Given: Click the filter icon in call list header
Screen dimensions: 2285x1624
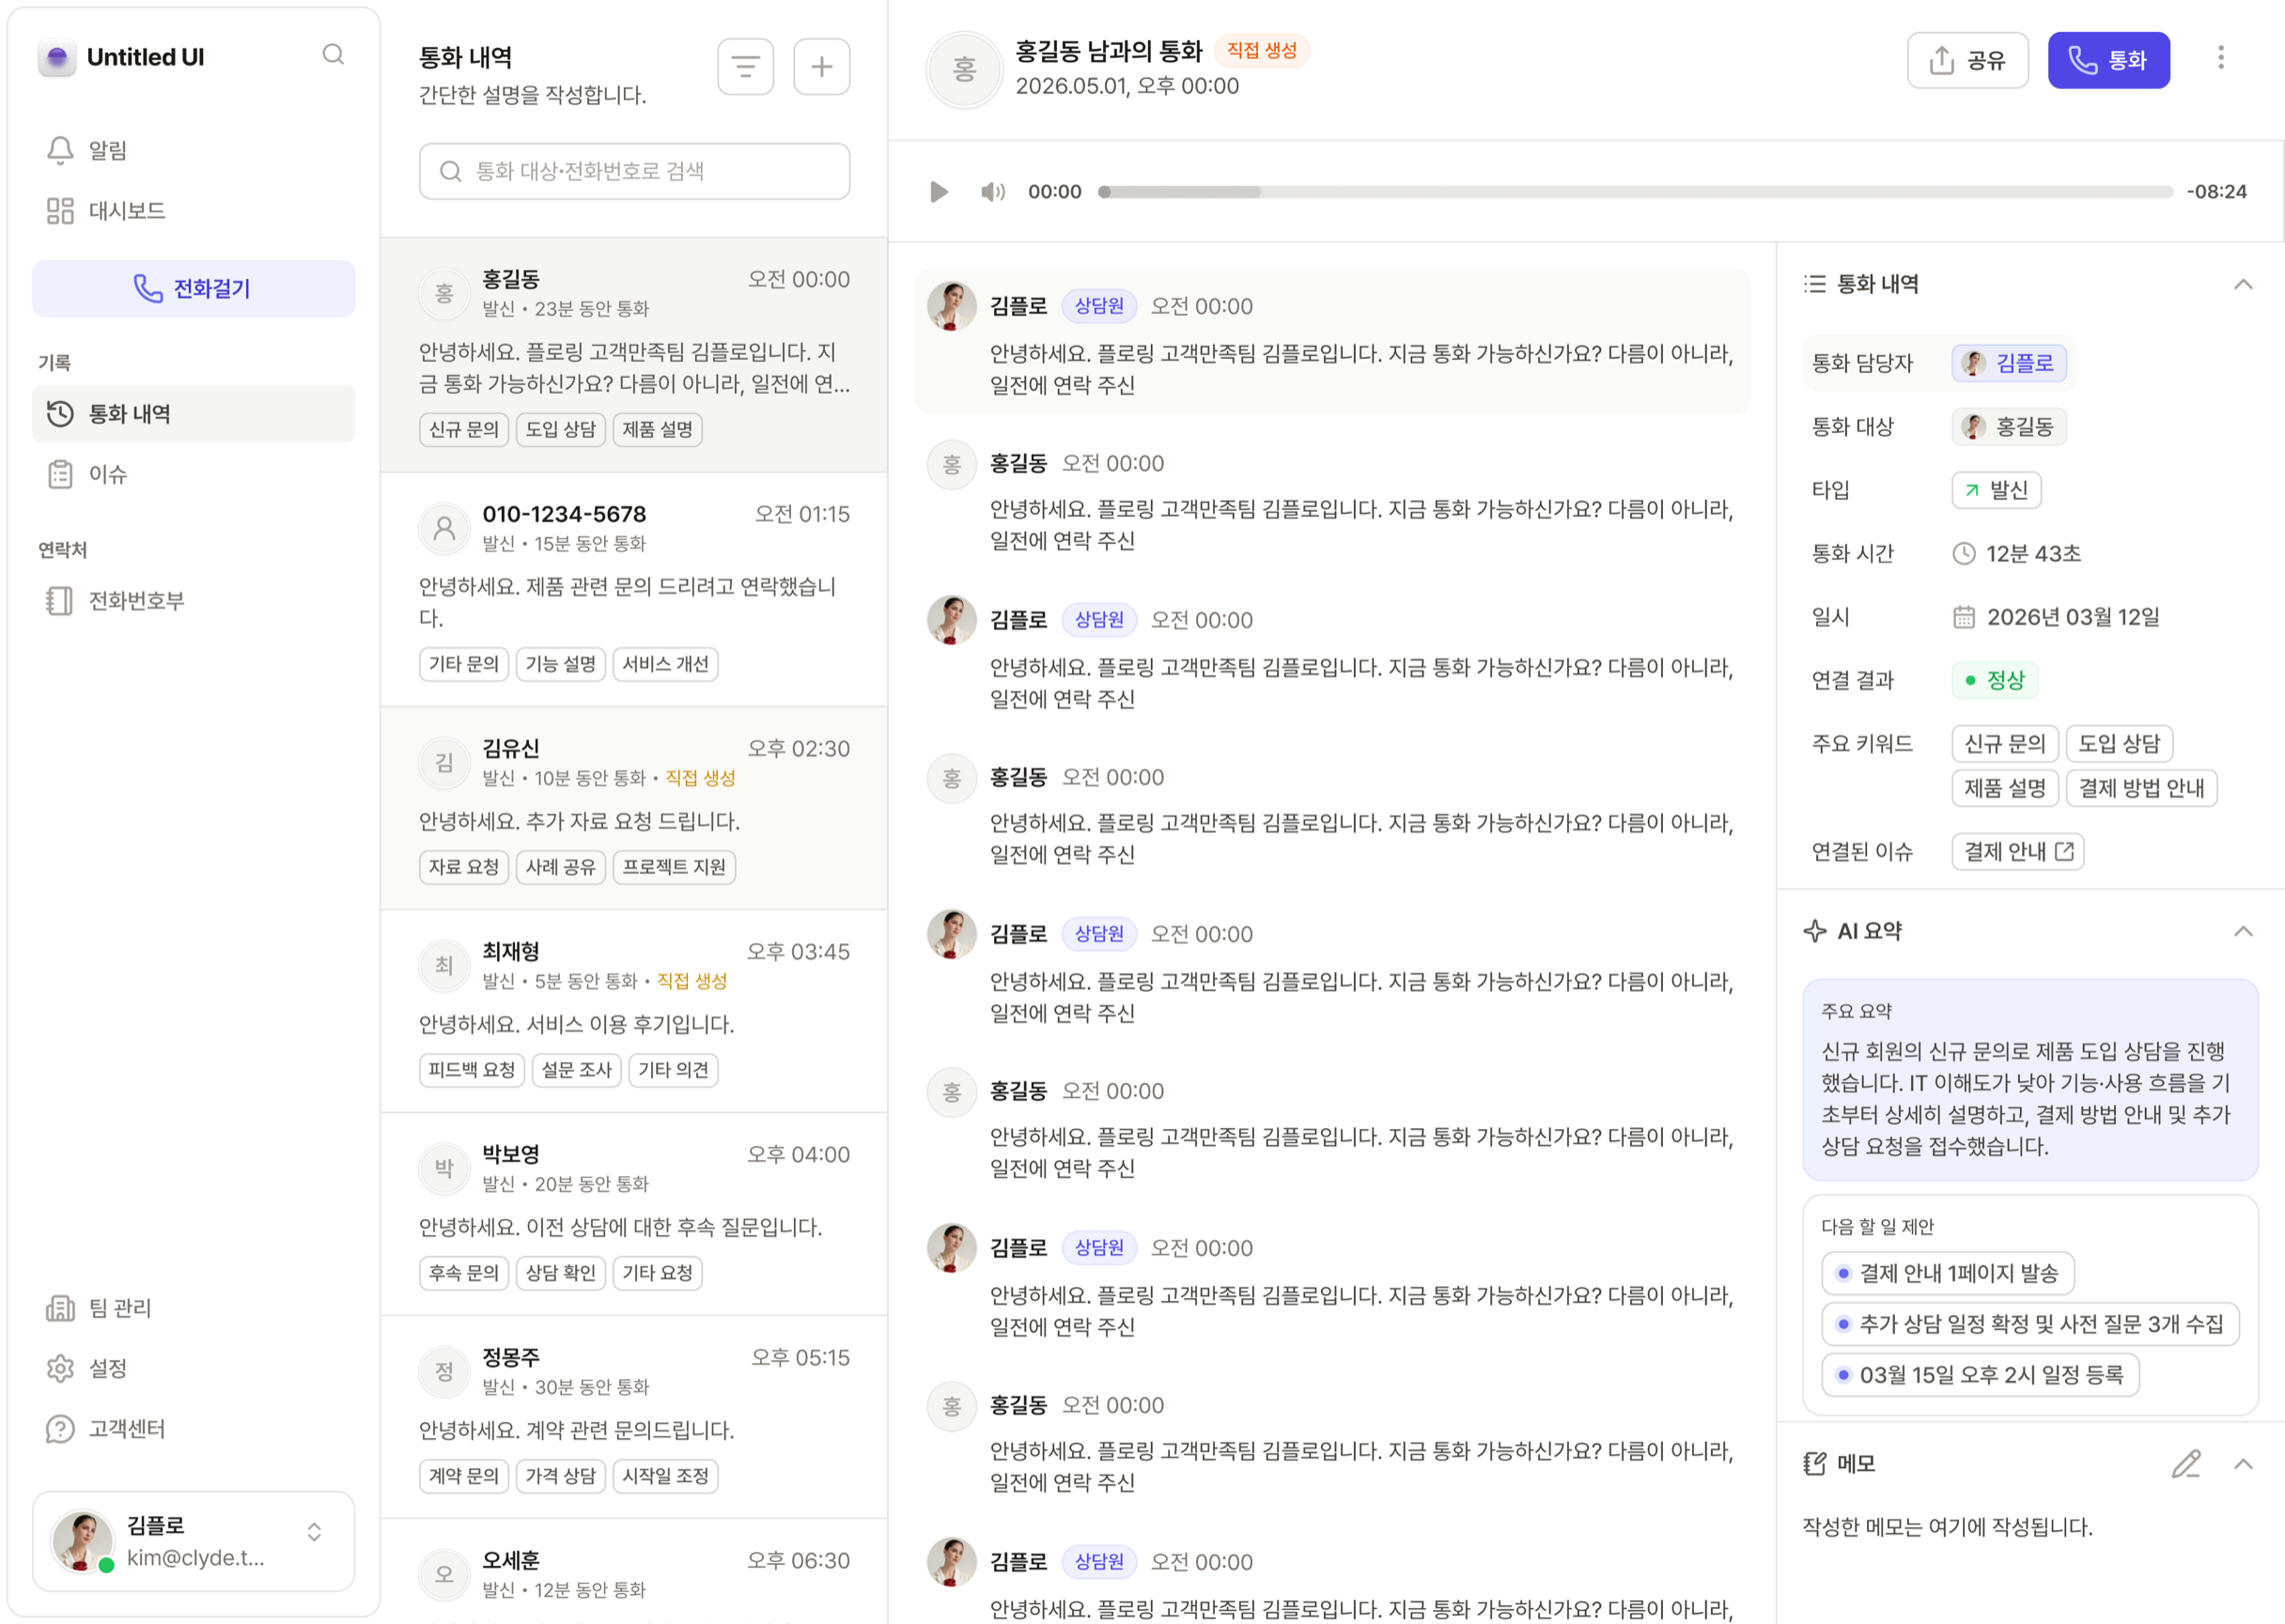Looking at the screenshot, I should tap(745, 67).
